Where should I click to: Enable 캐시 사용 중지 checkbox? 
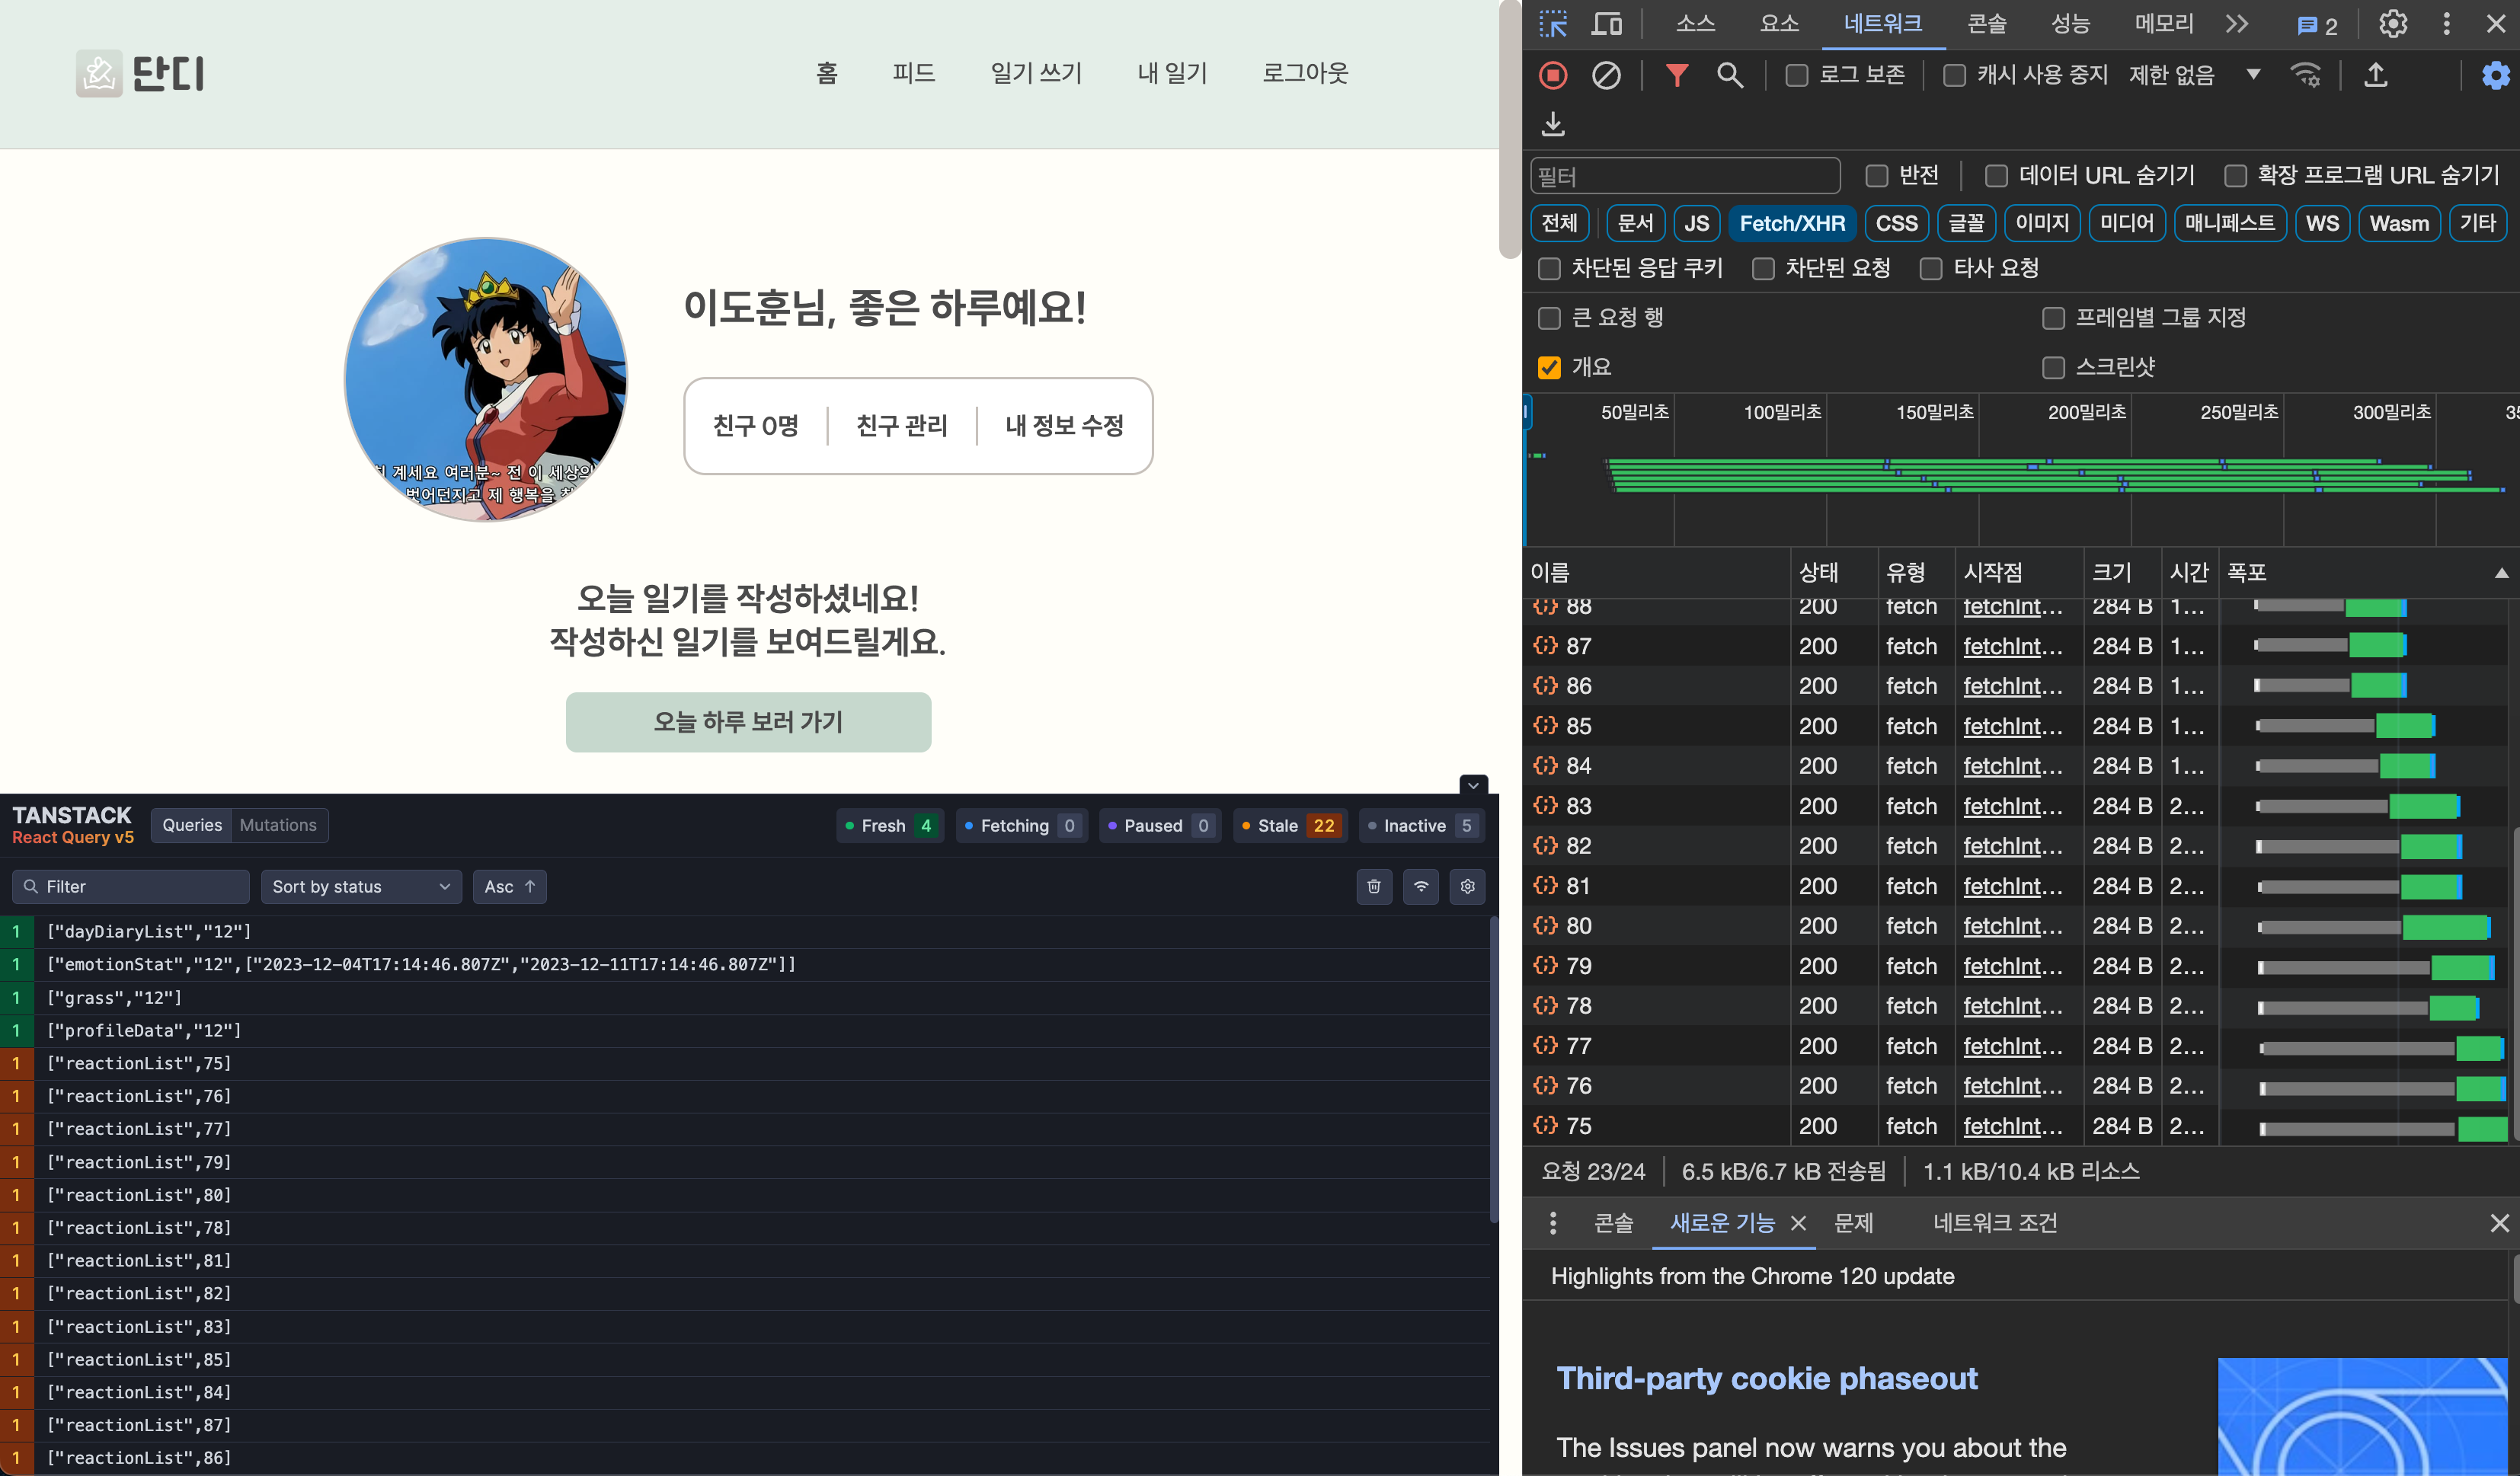pyautogui.click(x=1954, y=75)
